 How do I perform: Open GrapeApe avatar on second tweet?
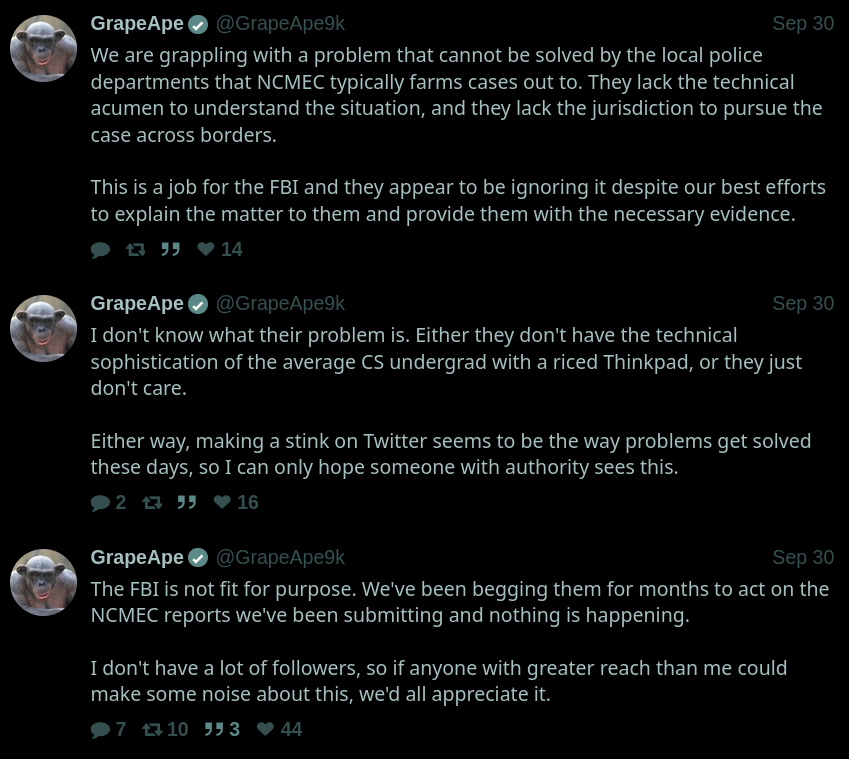pos(43,328)
